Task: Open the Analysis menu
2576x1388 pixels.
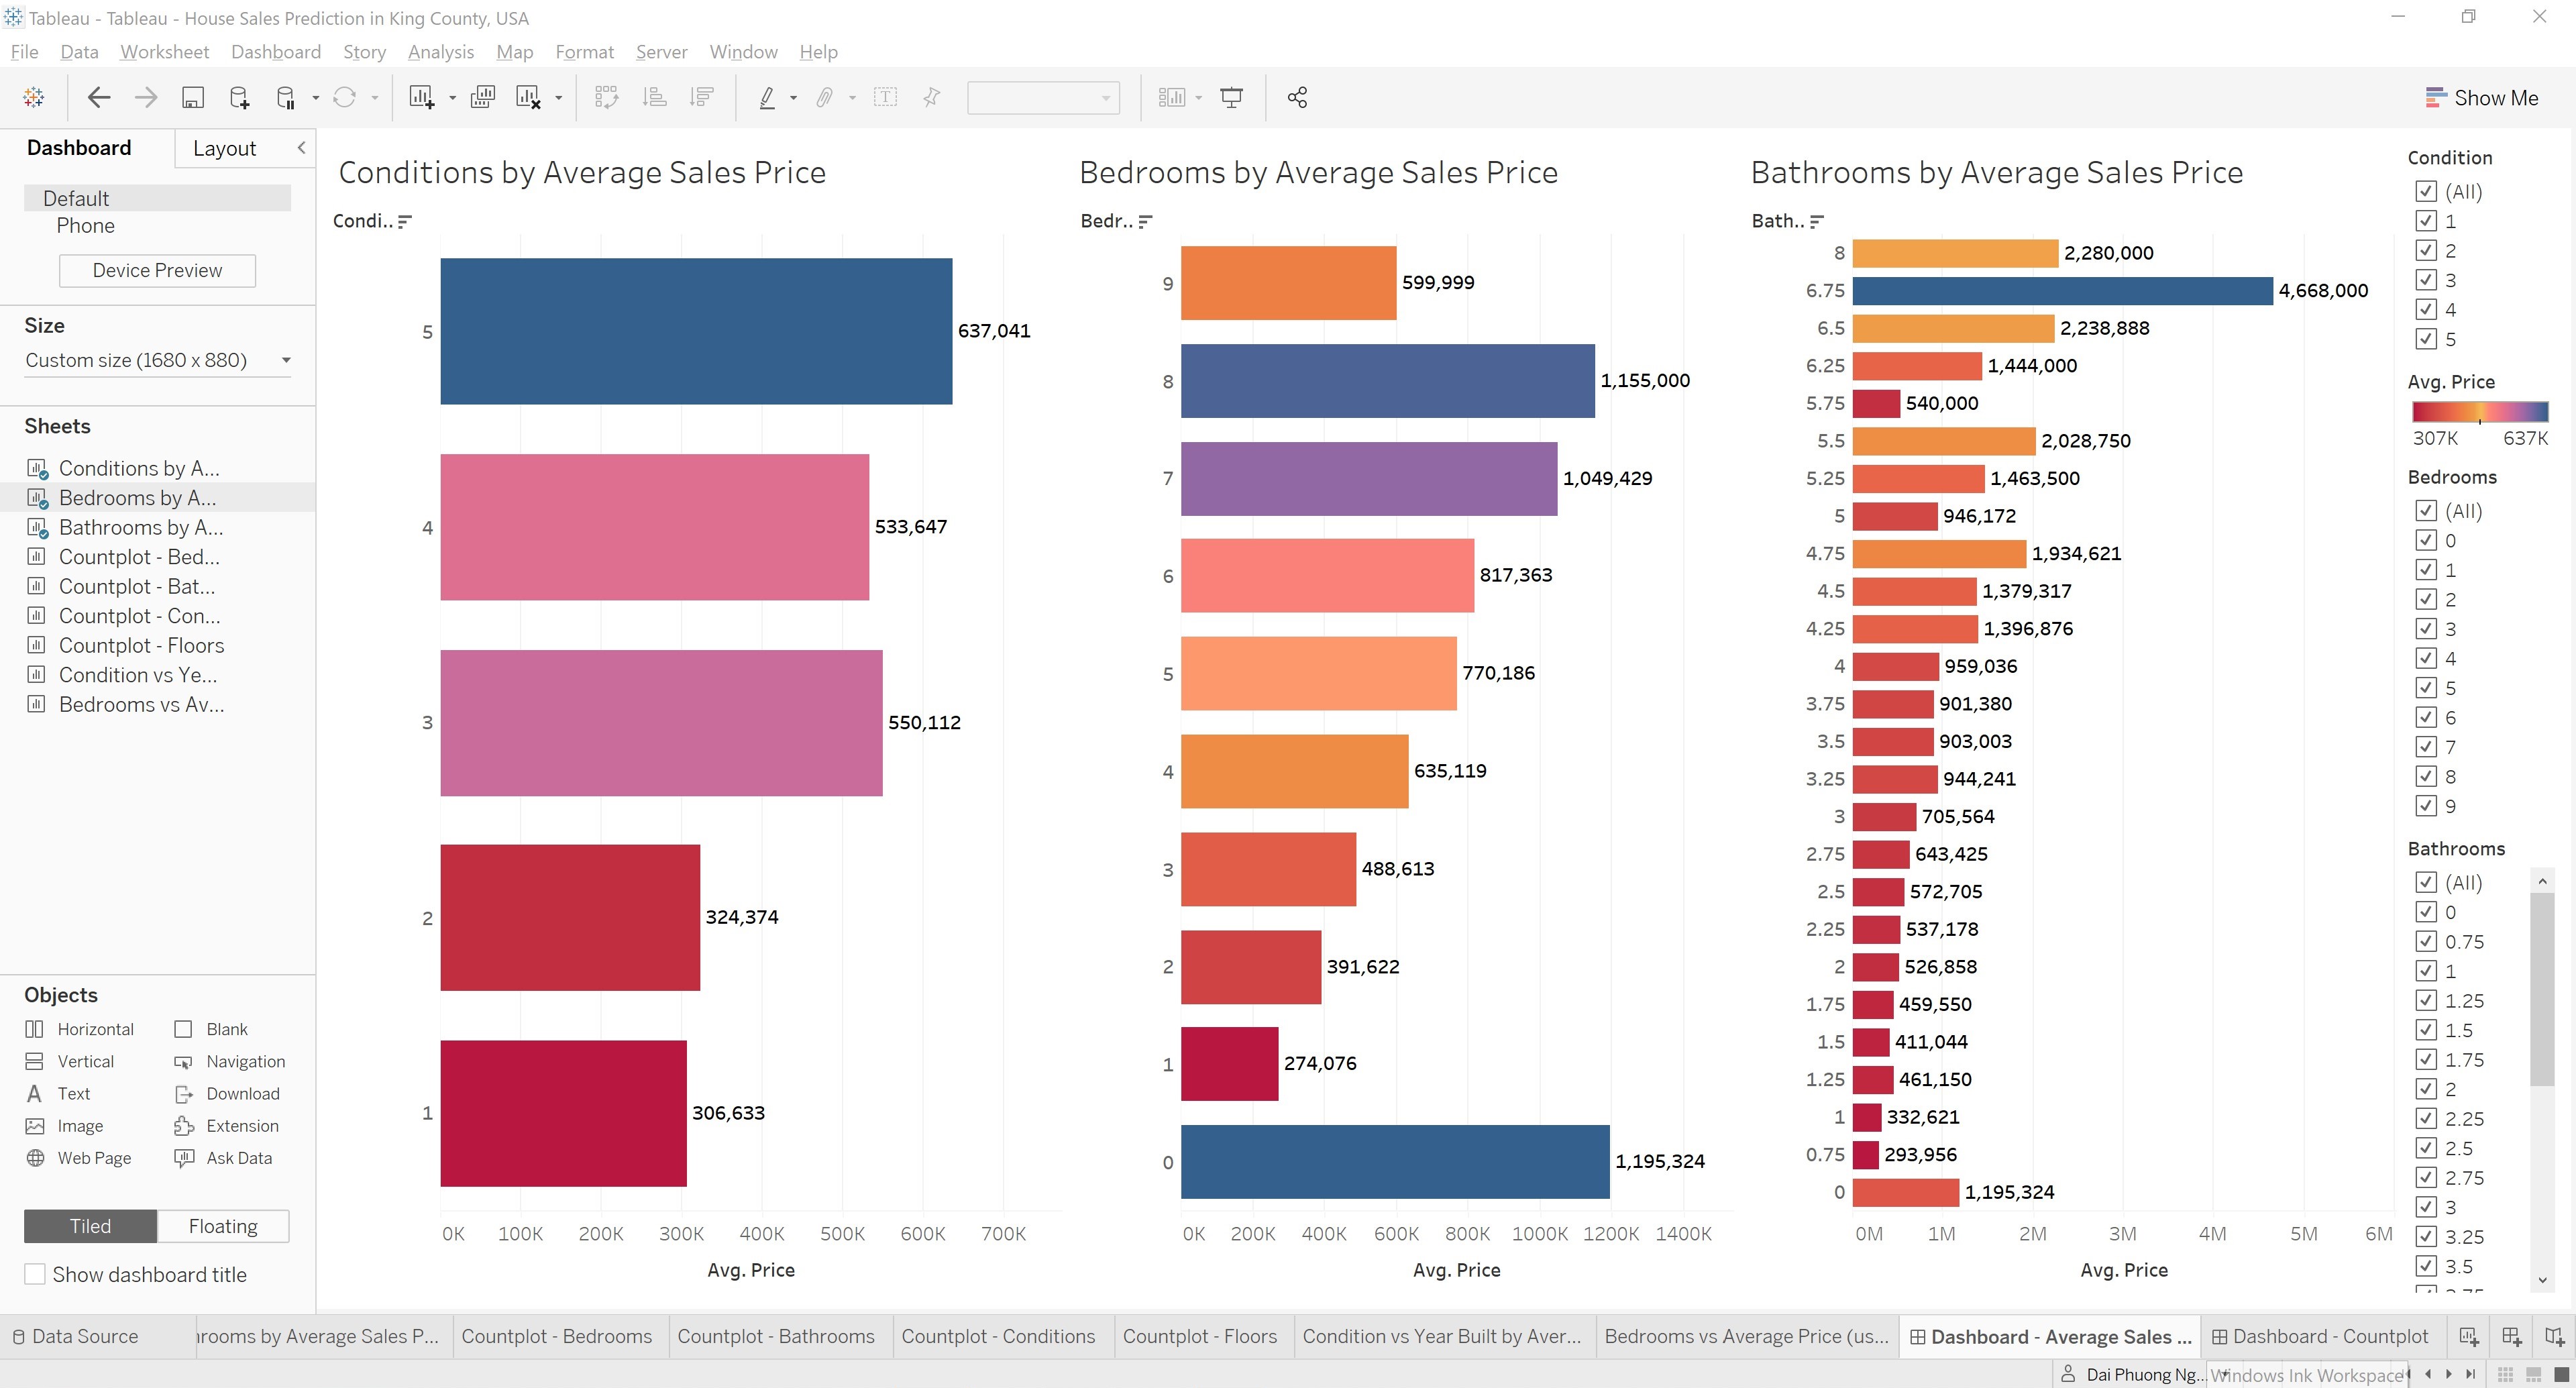Action: (x=441, y=51)
